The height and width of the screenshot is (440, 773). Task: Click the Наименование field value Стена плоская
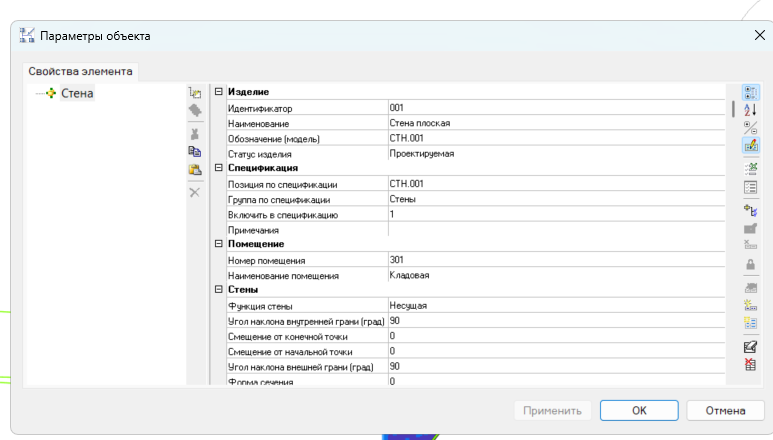[x=420, y=123]
